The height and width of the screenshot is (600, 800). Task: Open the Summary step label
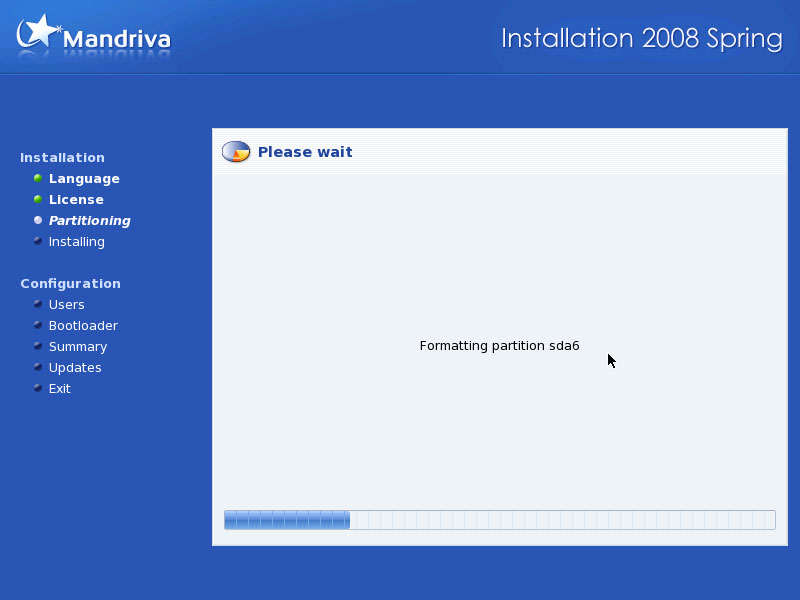tap(77, 347)
